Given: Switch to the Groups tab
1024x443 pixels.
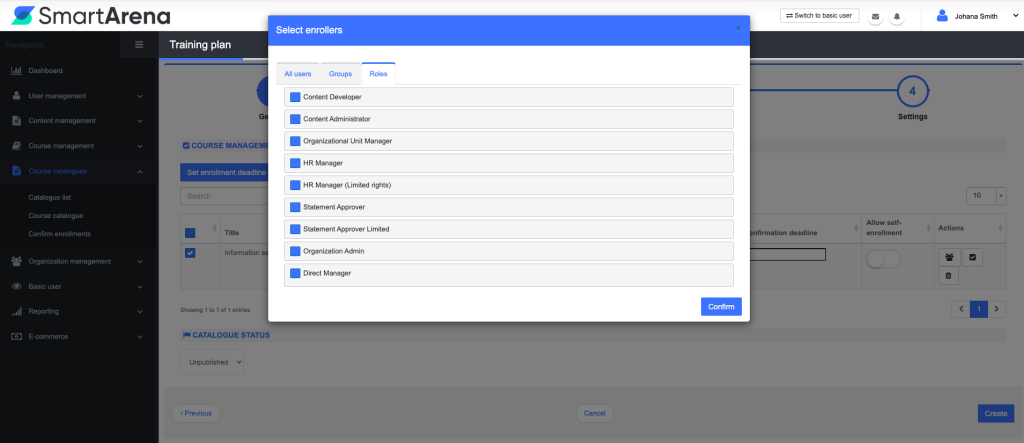Looking at the screenshot, I should 340,74.
